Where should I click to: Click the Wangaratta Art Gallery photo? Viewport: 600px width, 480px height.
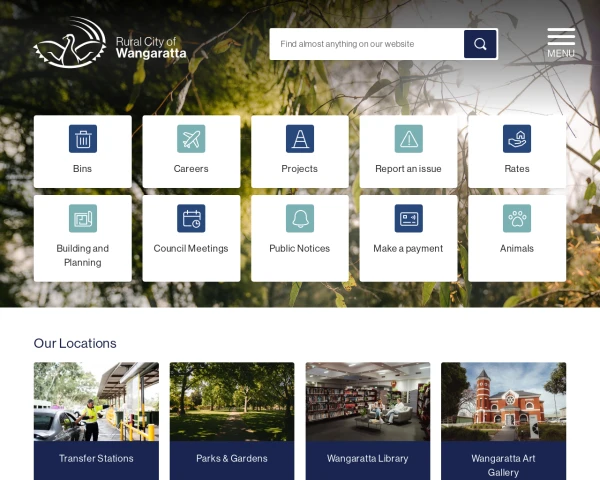tap(503, 402)
